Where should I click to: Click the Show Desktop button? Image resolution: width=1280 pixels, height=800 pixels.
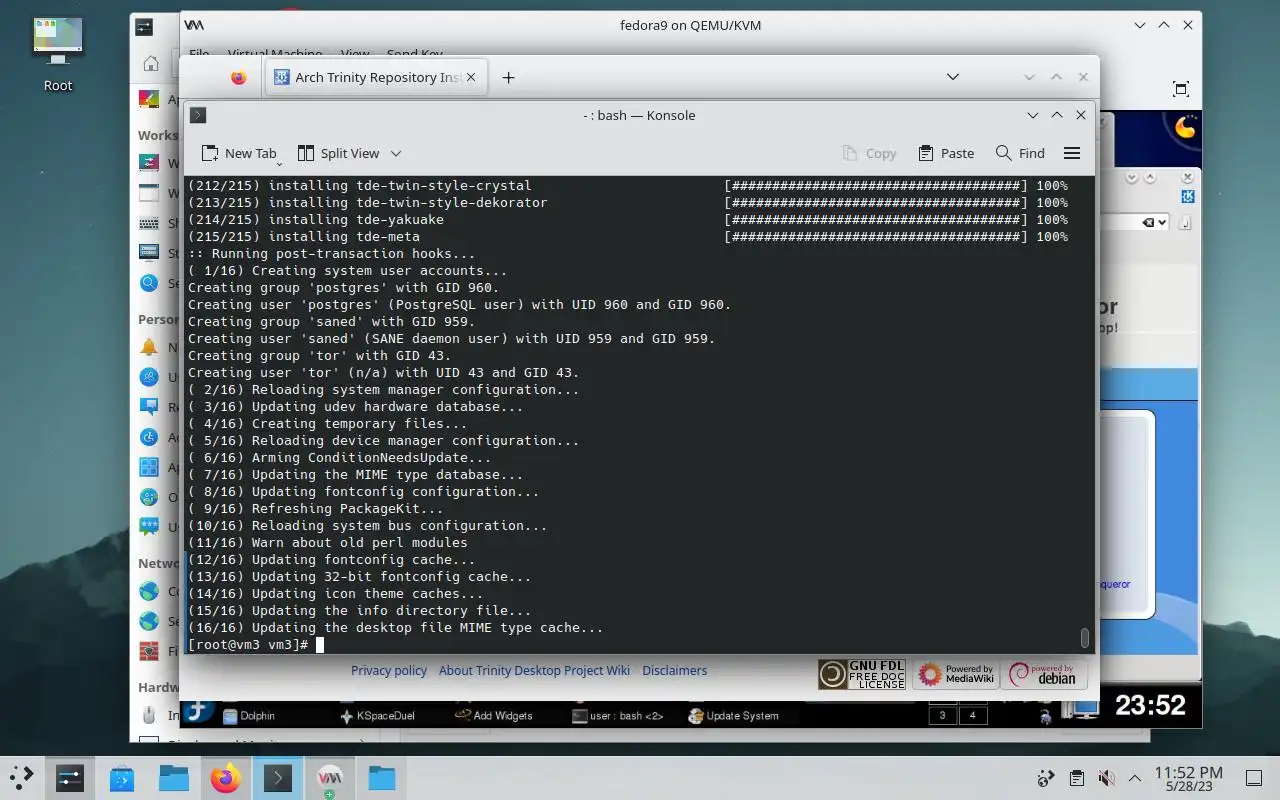pyautogui.click(x=1254, y=778)
